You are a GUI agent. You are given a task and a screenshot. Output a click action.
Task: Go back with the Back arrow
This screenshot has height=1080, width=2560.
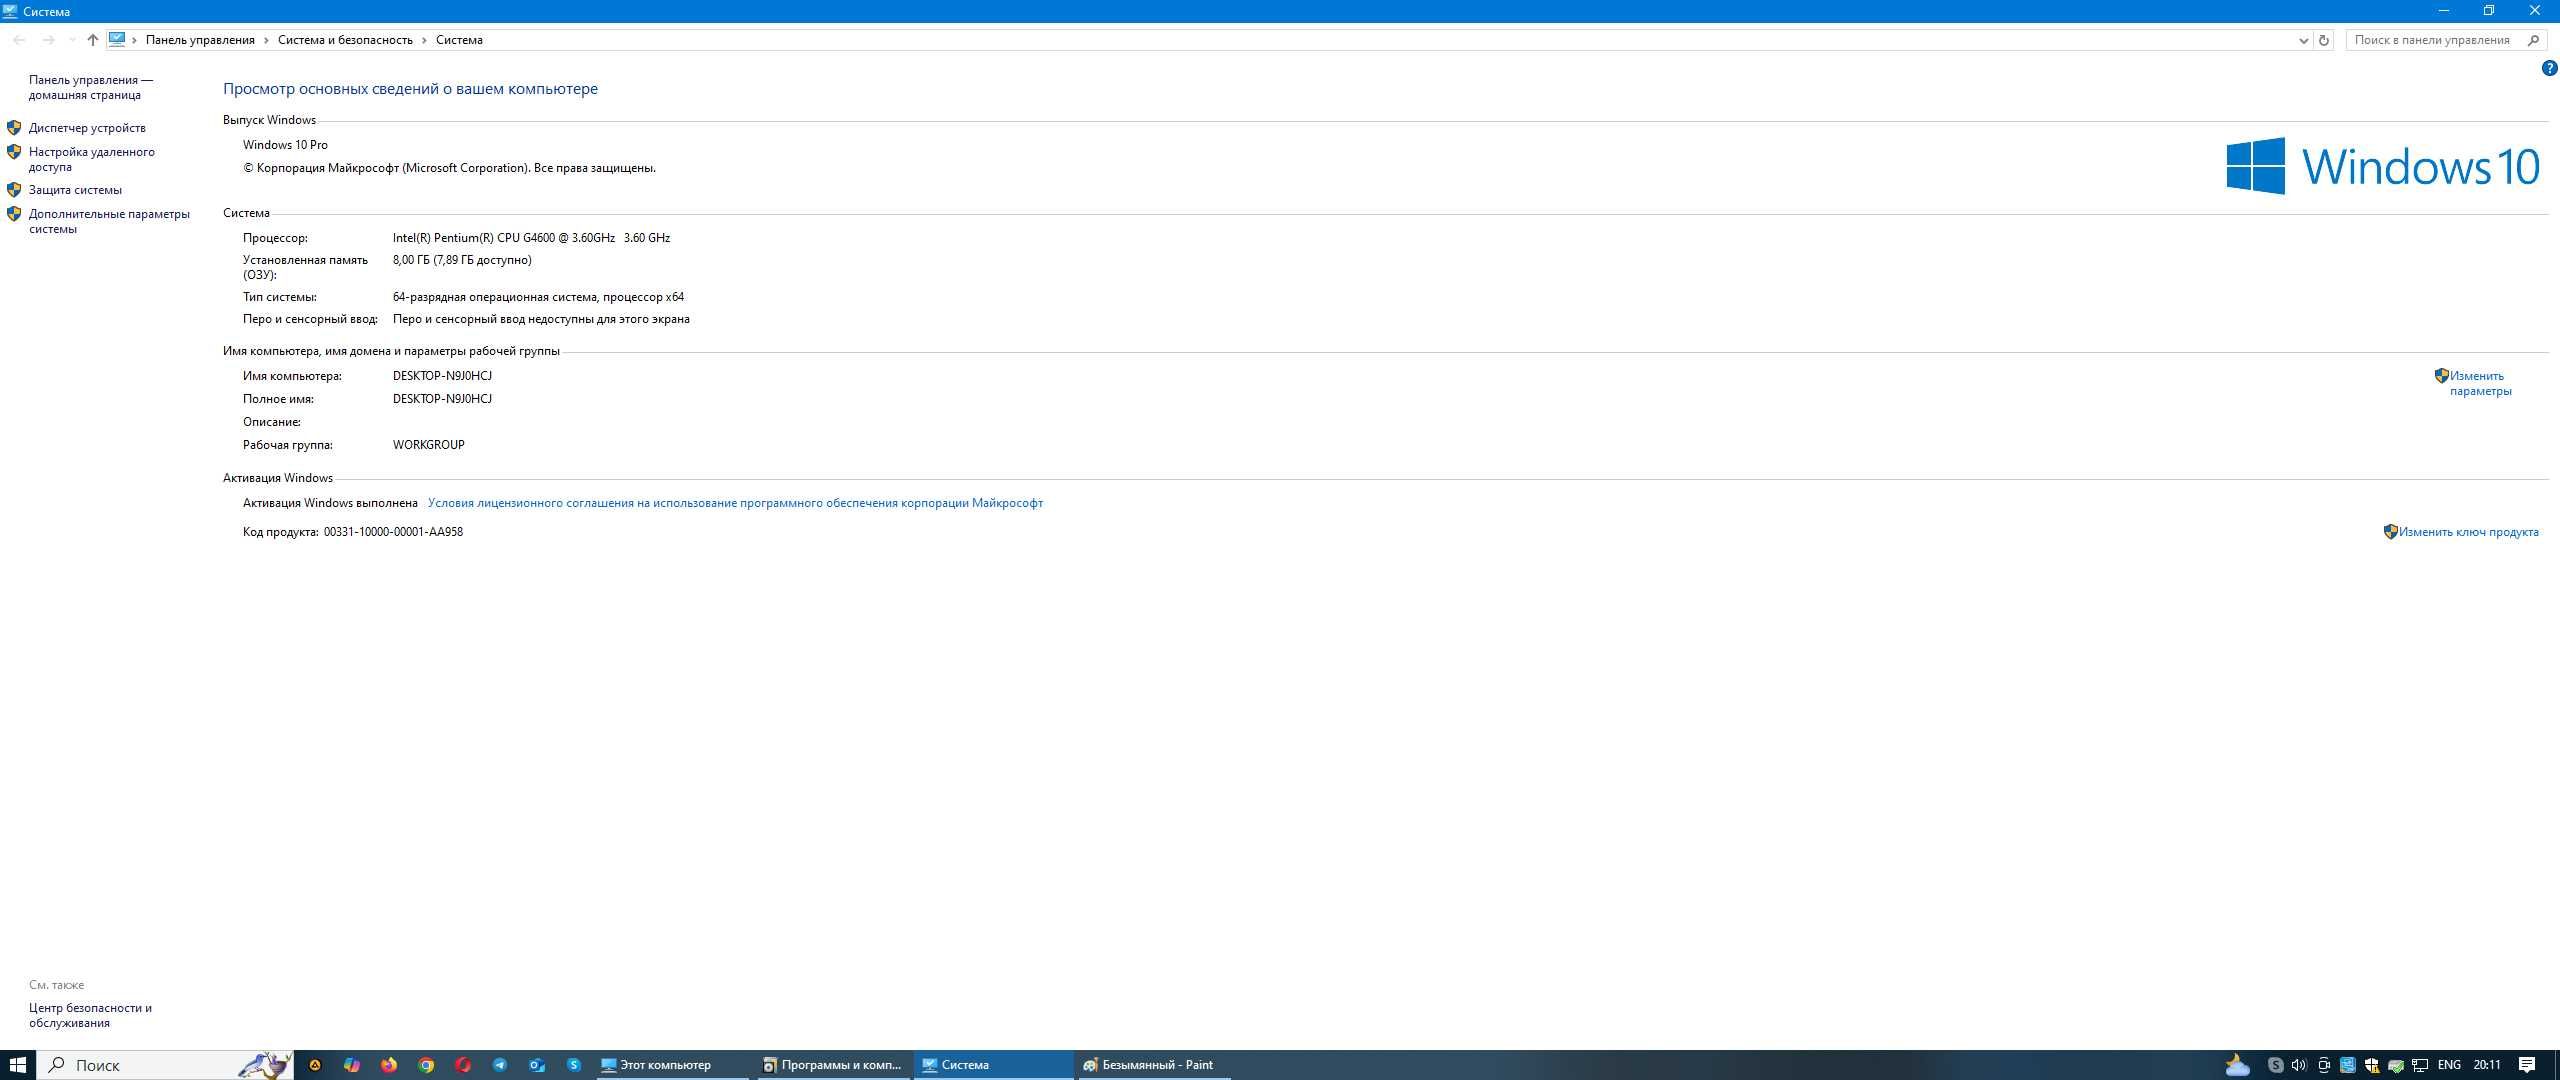(19, 40)
